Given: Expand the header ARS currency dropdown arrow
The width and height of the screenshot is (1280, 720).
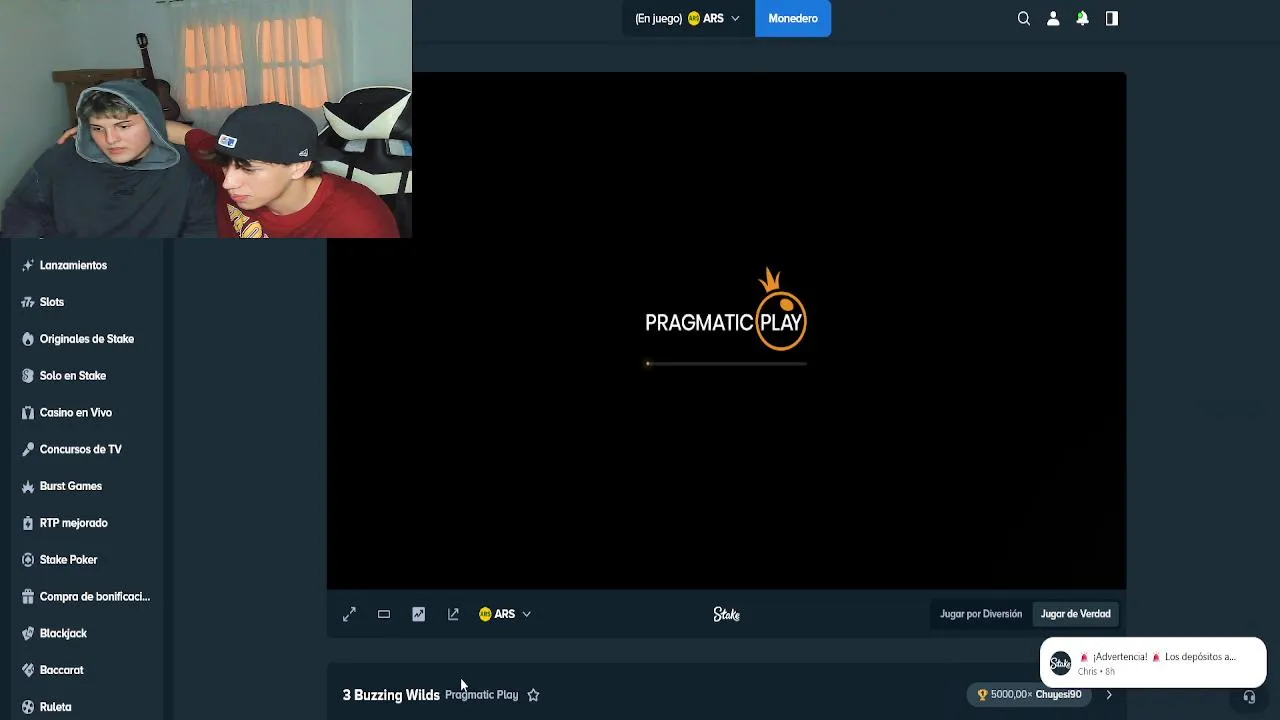Looking at the screenshot, I should pos(735,18).
